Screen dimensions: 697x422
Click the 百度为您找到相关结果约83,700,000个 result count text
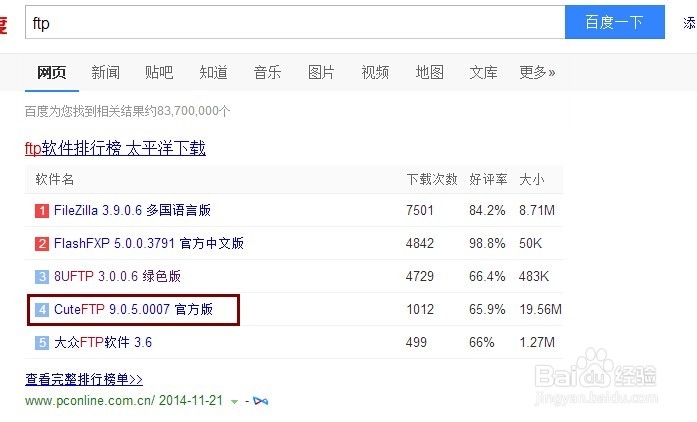pyautogui.click(x=128, y=111)
